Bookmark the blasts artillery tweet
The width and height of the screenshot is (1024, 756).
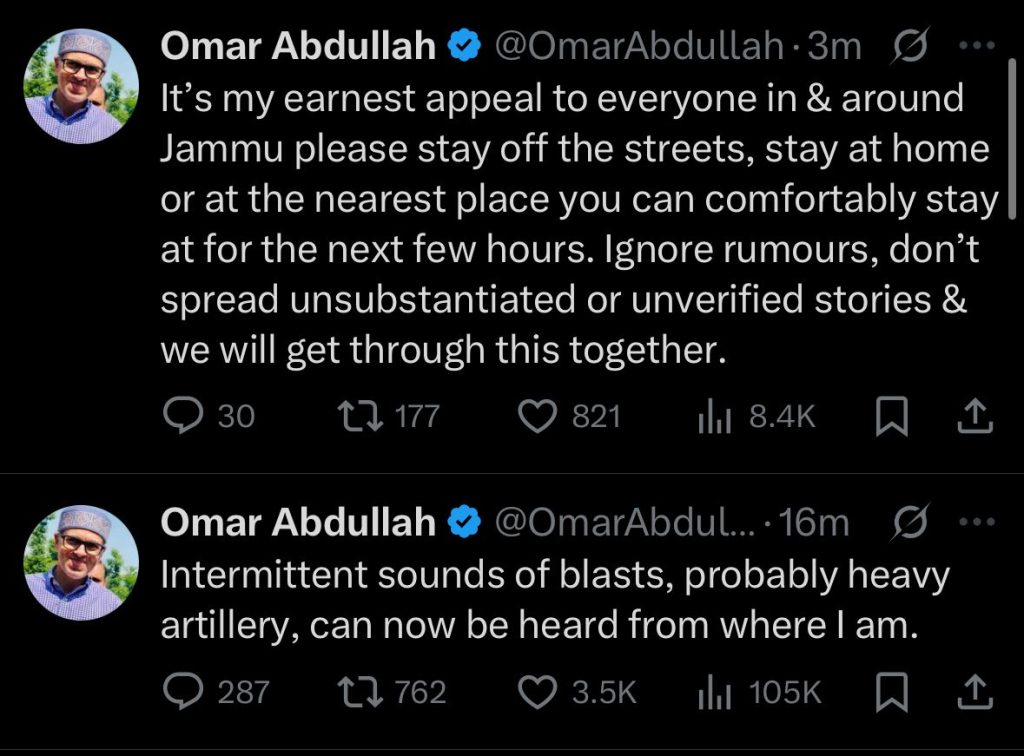click(889, 692)
